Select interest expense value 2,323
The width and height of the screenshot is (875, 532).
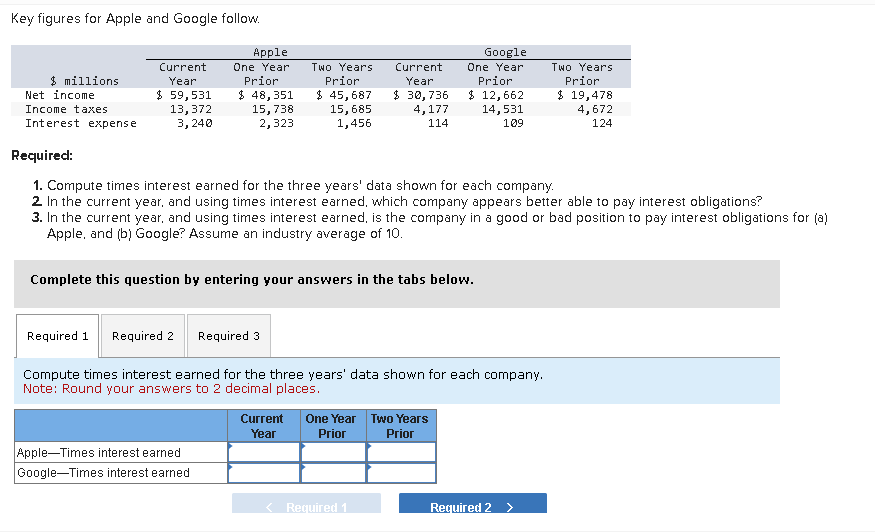click(276, 123)
